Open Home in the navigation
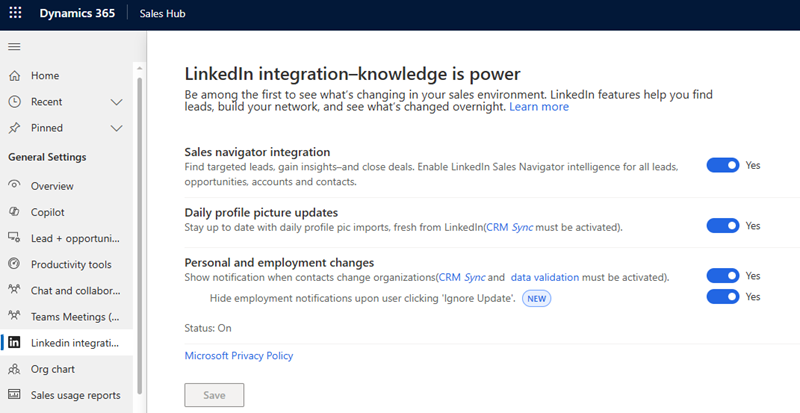 (66, 76)
